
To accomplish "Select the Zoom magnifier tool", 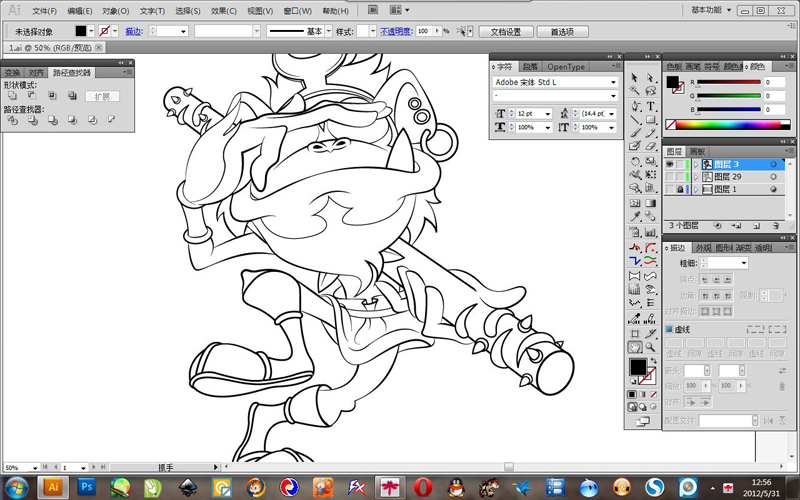I will click(651, 347).
